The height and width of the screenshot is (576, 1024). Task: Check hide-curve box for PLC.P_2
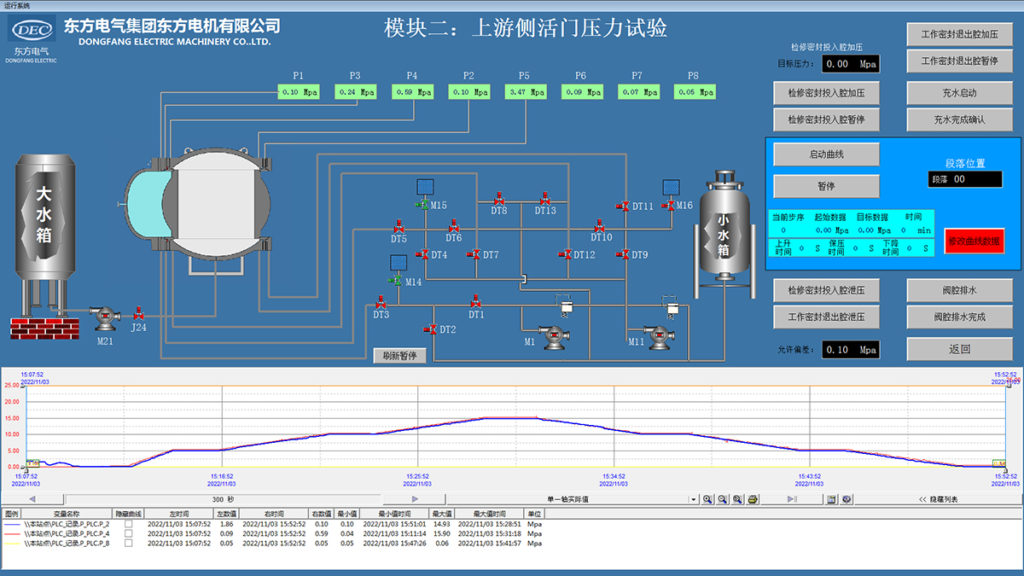(x=129, y=524)
